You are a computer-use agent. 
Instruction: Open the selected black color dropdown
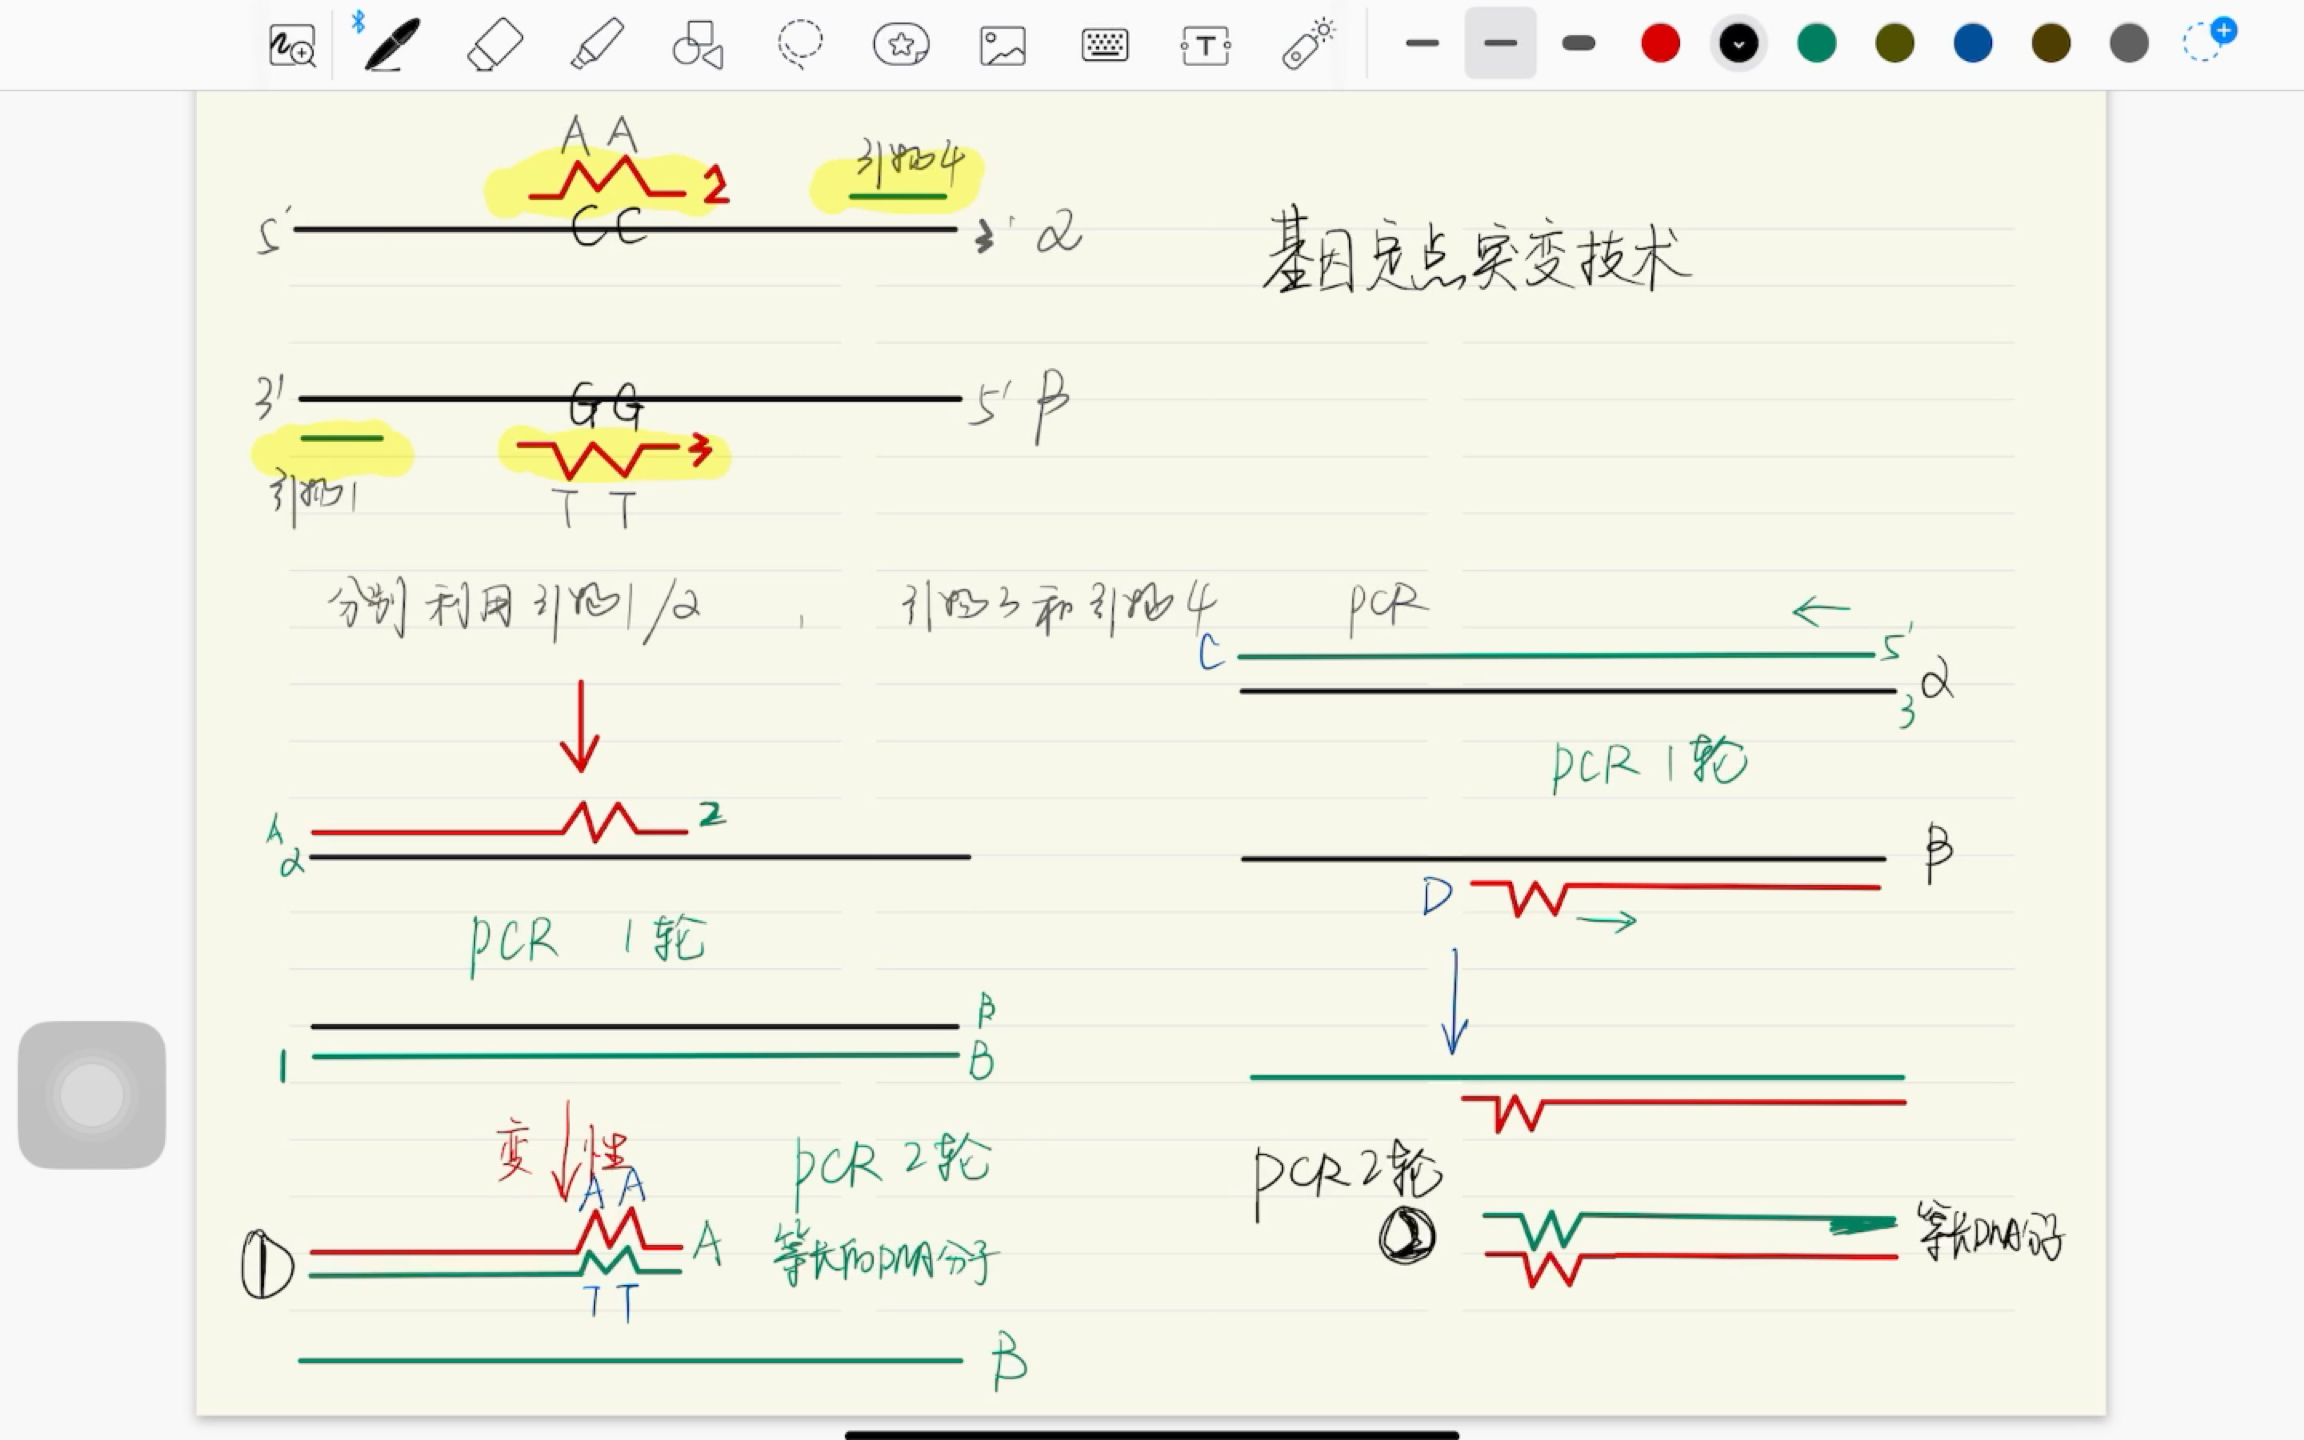point(1739,44)
